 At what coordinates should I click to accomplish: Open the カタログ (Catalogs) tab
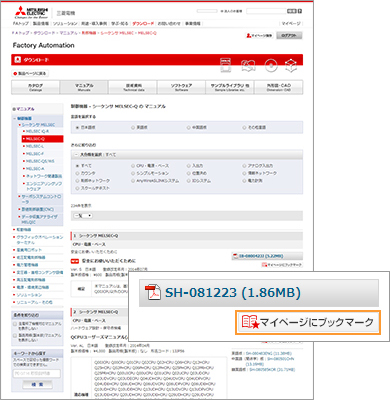coord(35,87)
